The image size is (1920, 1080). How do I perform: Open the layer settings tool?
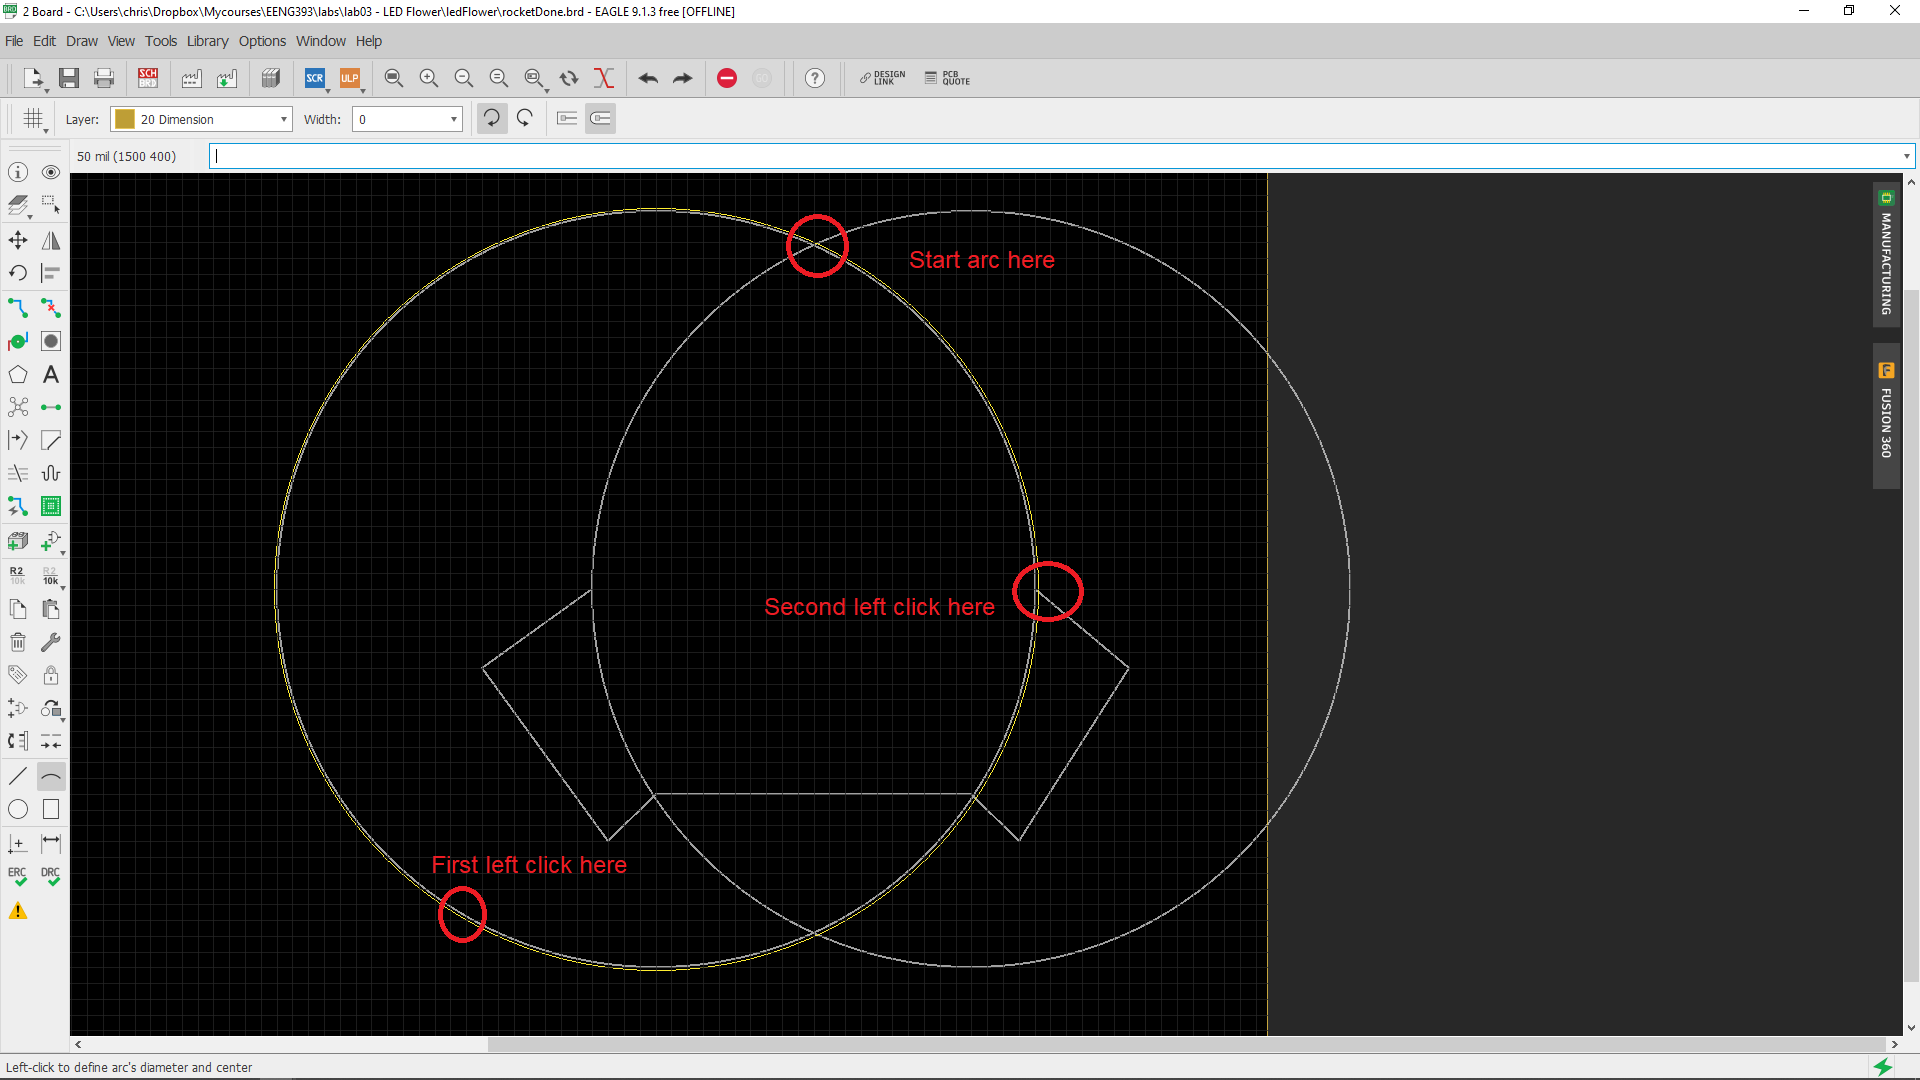coord(18,206)
